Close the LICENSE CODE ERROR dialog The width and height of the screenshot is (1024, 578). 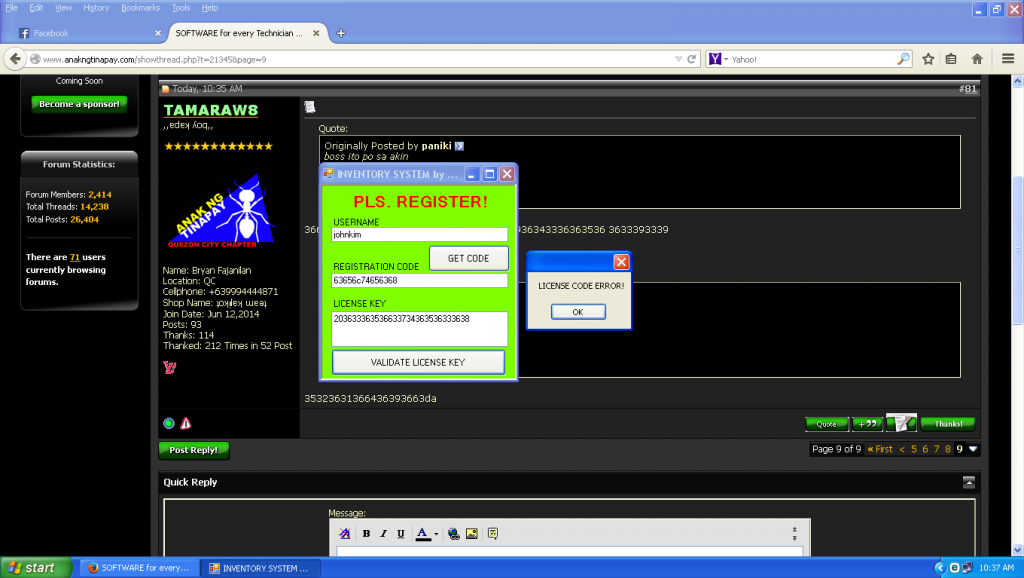(x=621, y=262)
